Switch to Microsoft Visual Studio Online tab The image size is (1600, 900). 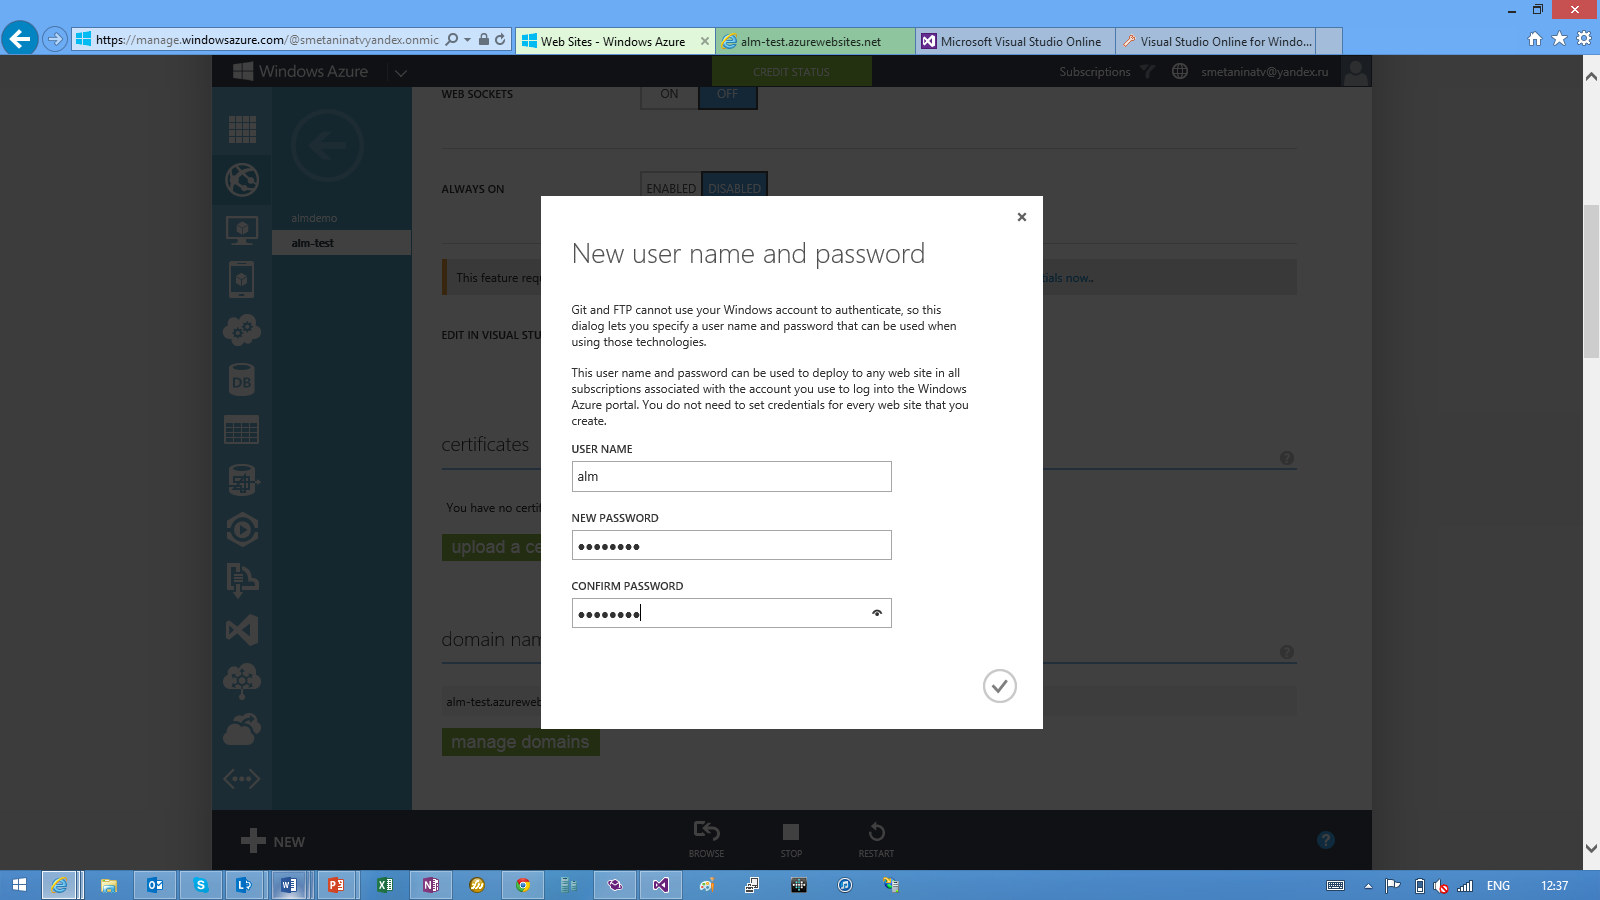1015,41
